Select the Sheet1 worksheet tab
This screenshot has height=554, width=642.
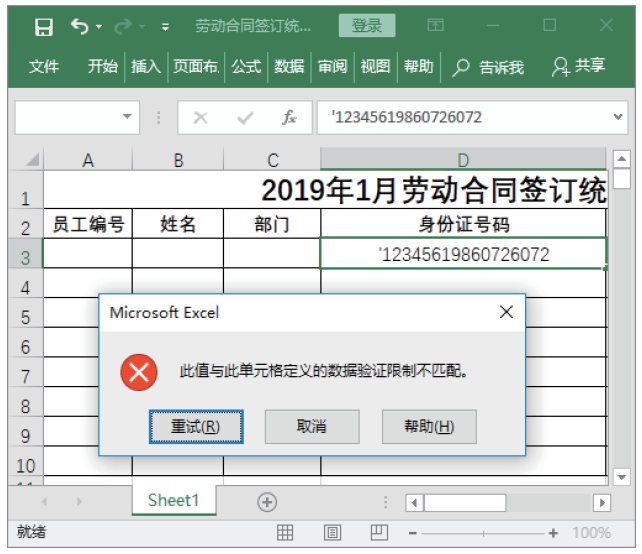click(174, 500)
